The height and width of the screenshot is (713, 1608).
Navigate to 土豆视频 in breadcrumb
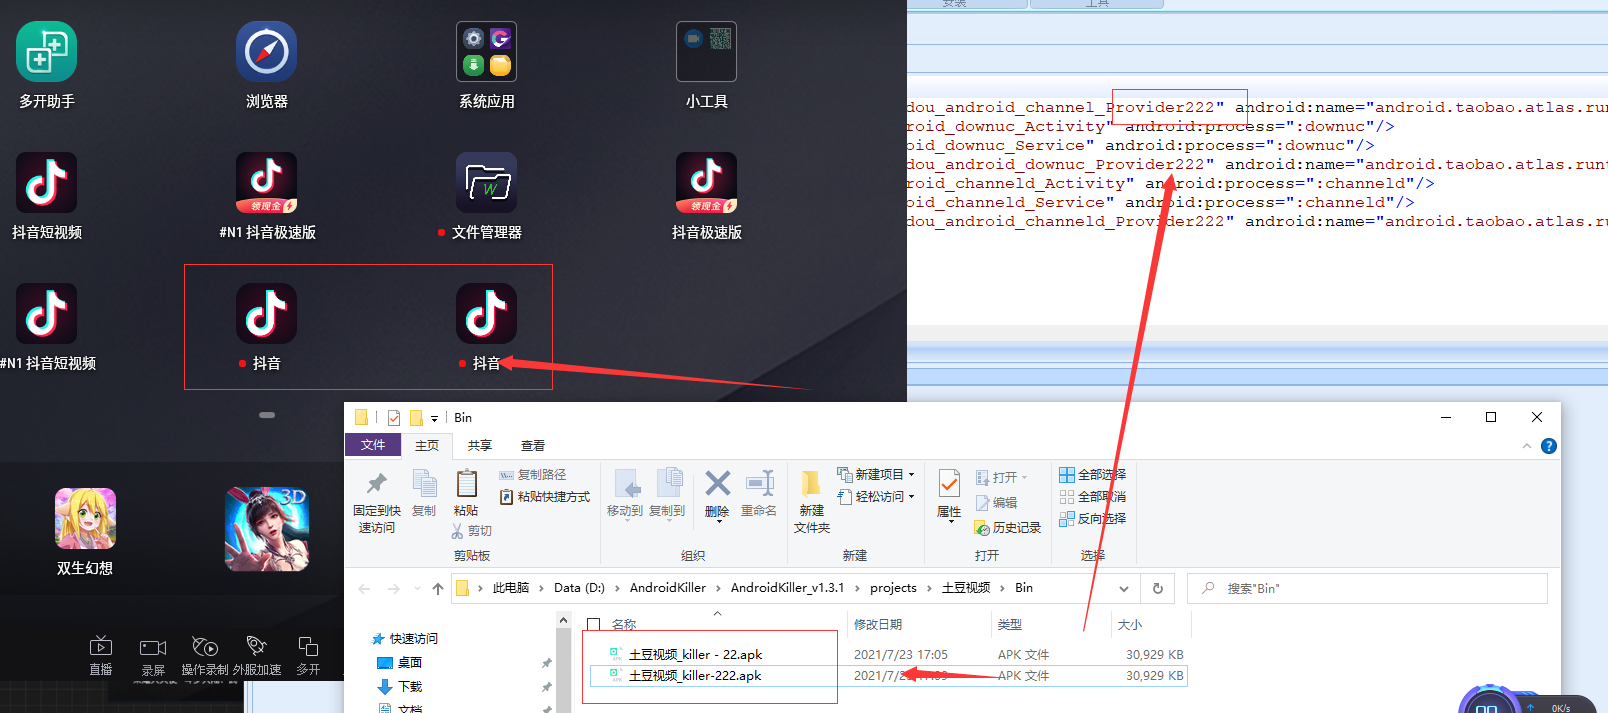[x=966, y=588]
